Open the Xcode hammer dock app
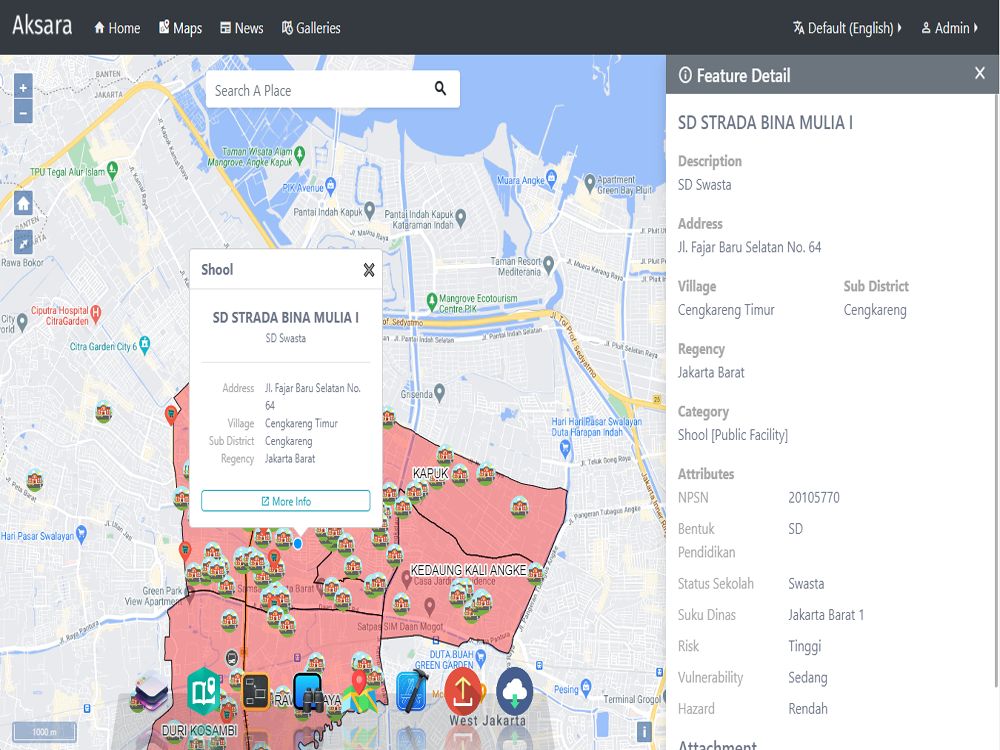This screenshot has width=1000, height=750. pos(411,691)
